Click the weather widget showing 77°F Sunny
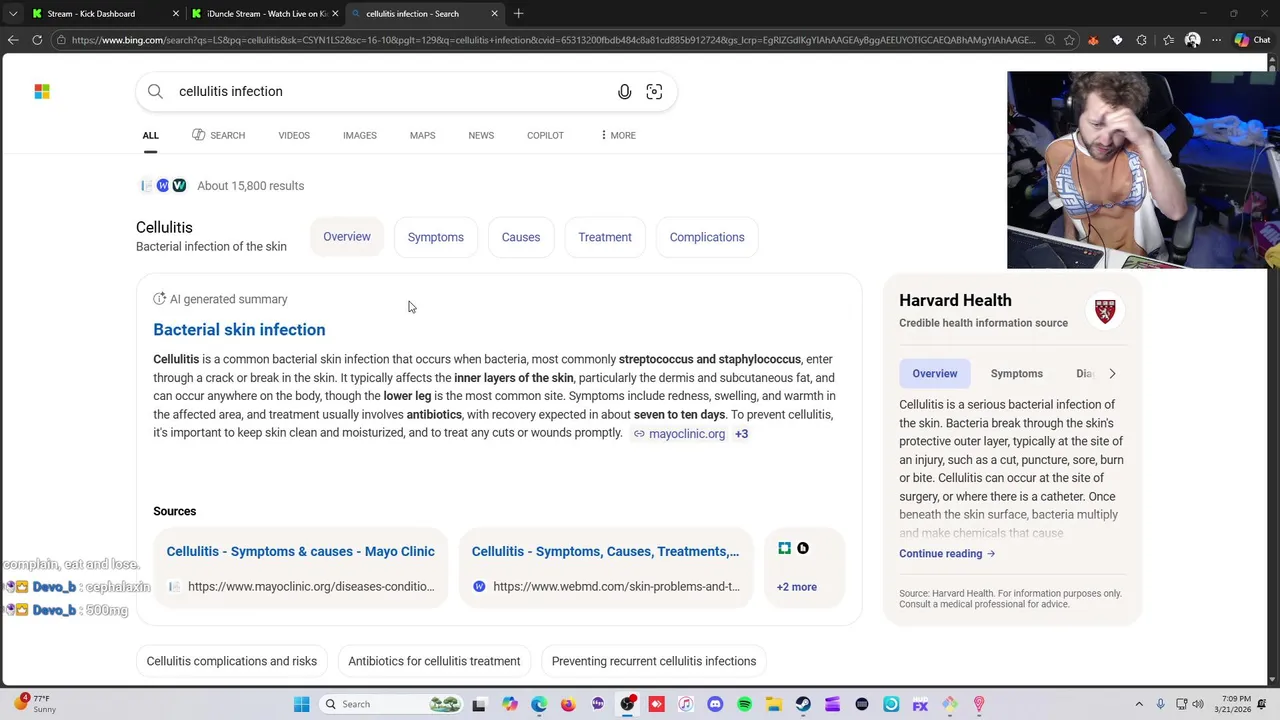Image resolution: width=1280 pixels, height=720 pixels. (x=35, y=704)
